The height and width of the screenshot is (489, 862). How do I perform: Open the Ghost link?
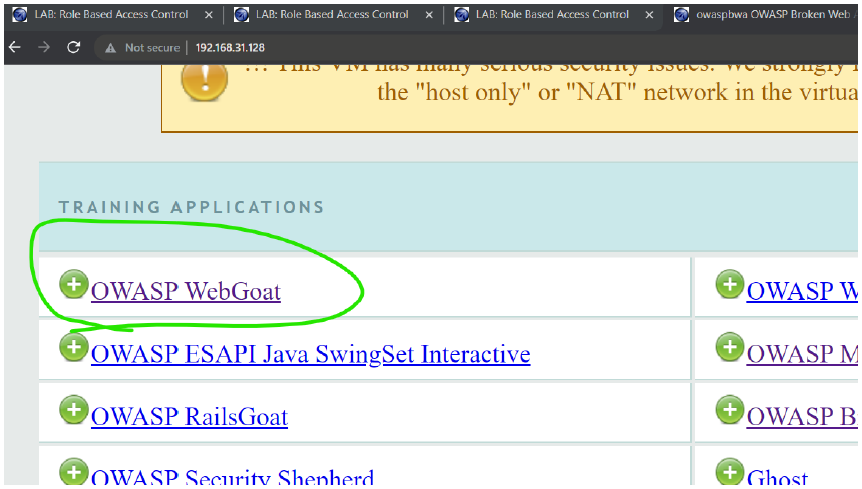tap(777, 476)
